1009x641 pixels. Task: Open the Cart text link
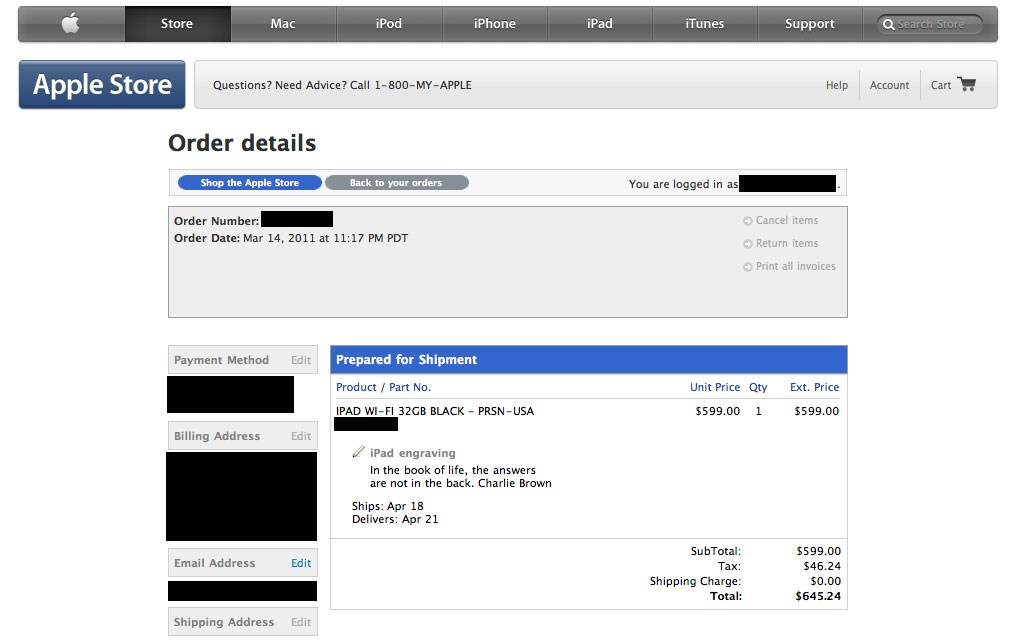coord(941,85)
